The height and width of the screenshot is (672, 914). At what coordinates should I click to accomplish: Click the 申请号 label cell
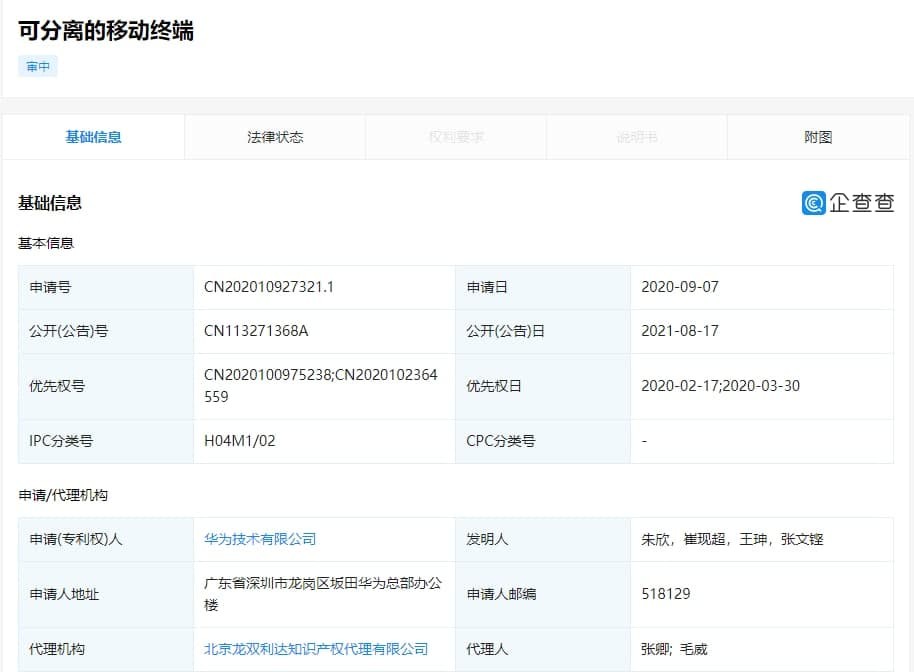pos(106,287)
